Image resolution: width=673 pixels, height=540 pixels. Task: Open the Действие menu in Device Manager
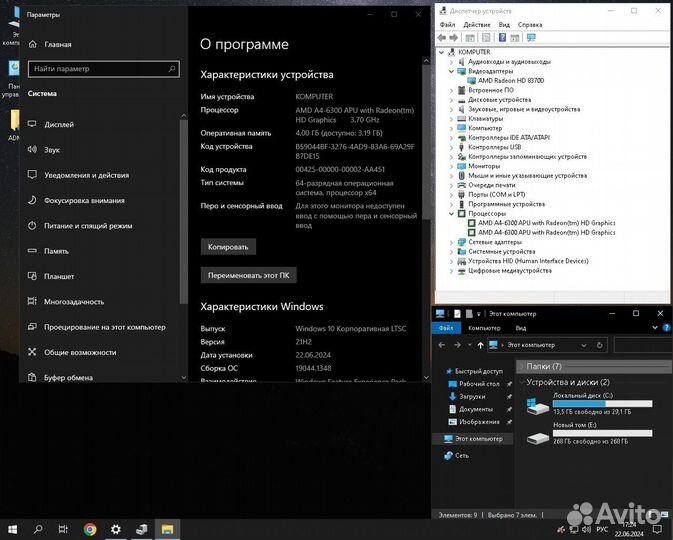pos(477,24)
